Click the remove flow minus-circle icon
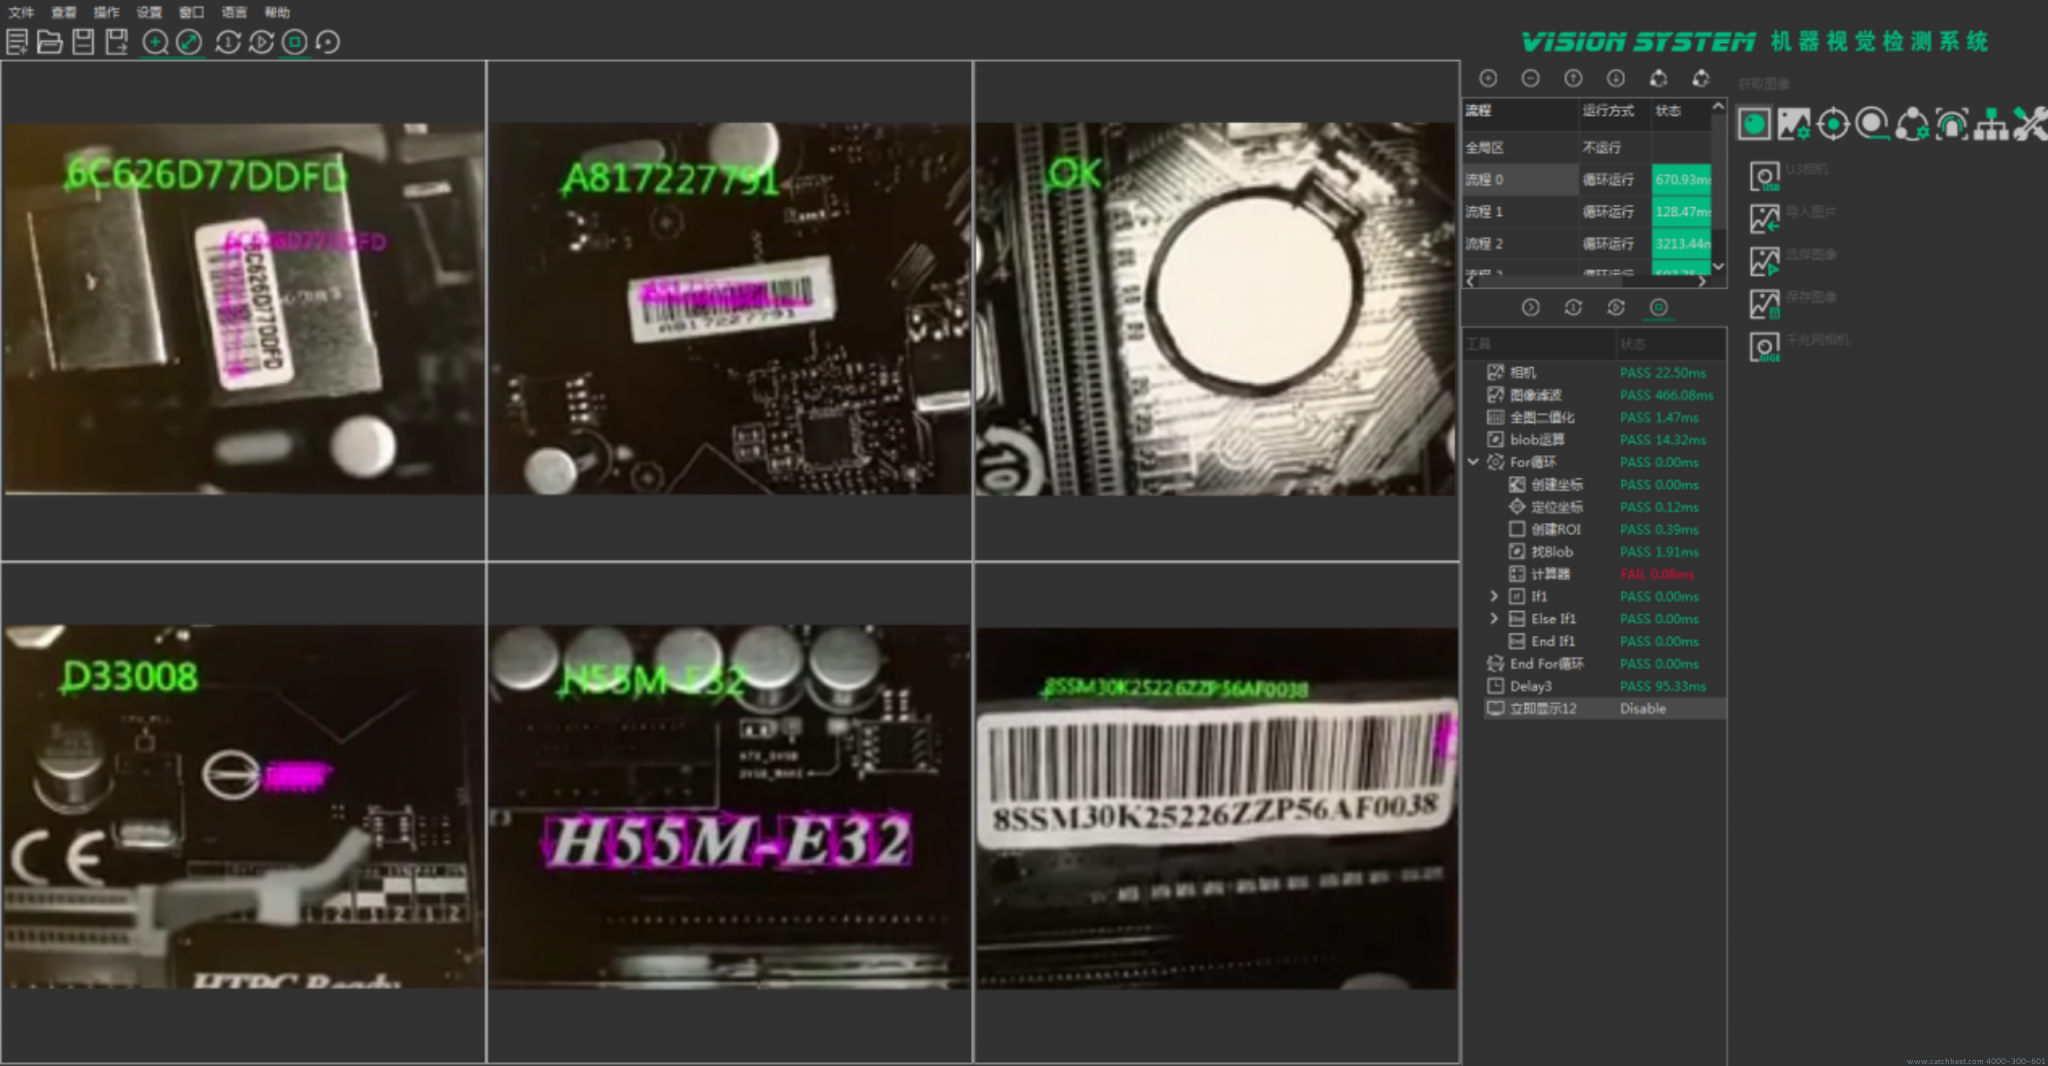Image resolution: width=2048 pixels, height=1066 pixels. pyautogui.click(x=1530, y=78)
